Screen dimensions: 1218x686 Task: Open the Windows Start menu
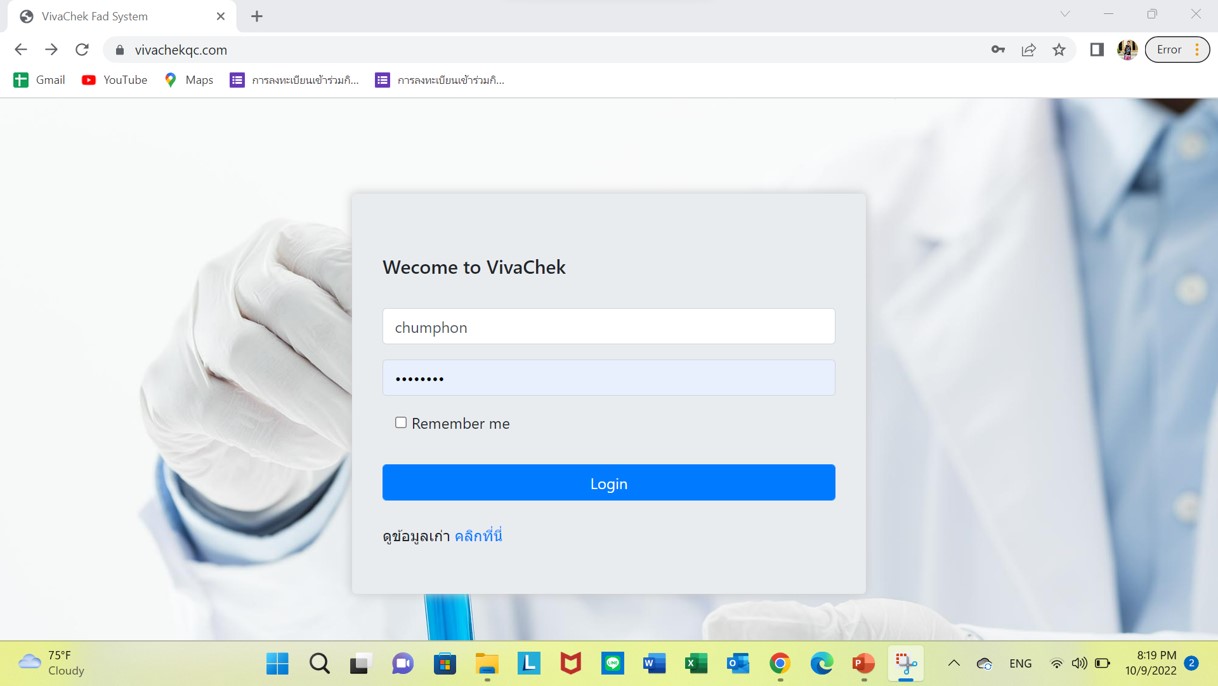tap(278, 663)
